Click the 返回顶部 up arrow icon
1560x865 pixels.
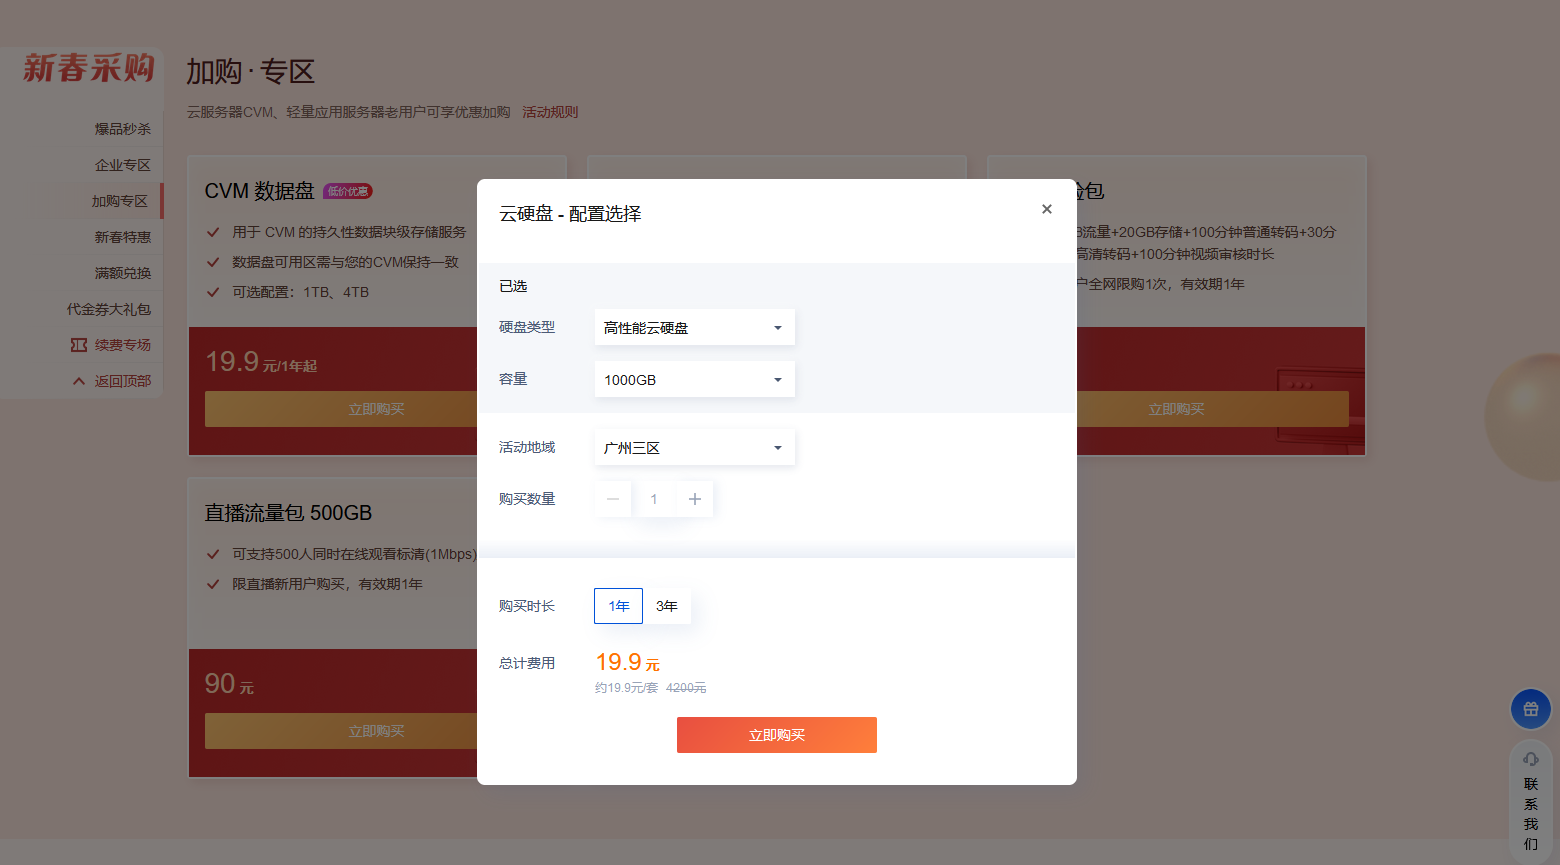point(79,381)
